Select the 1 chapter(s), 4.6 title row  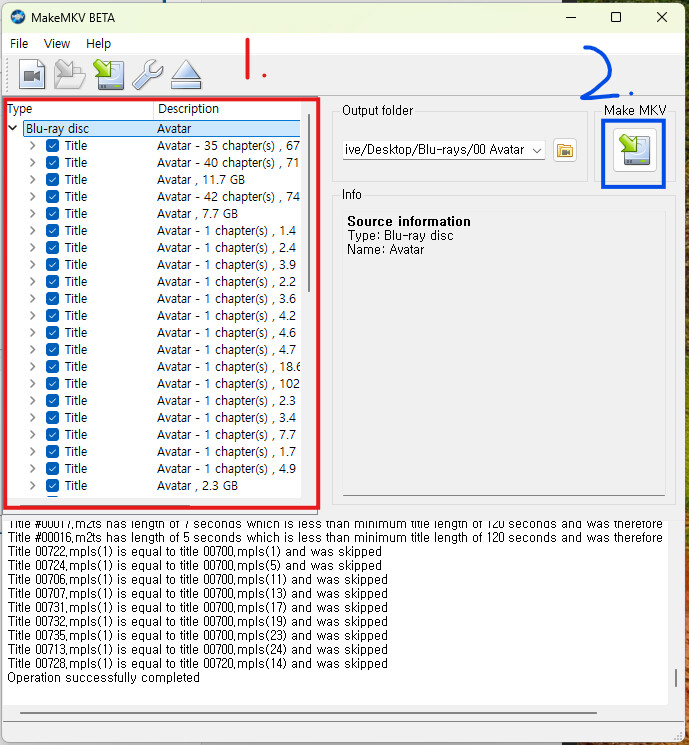click(162, 333)
